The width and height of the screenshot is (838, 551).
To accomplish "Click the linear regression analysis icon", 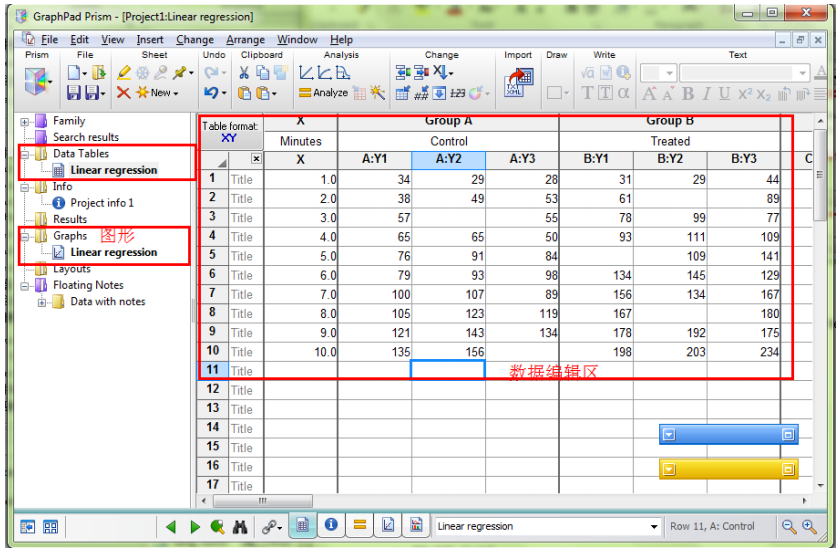I will 306,73.
